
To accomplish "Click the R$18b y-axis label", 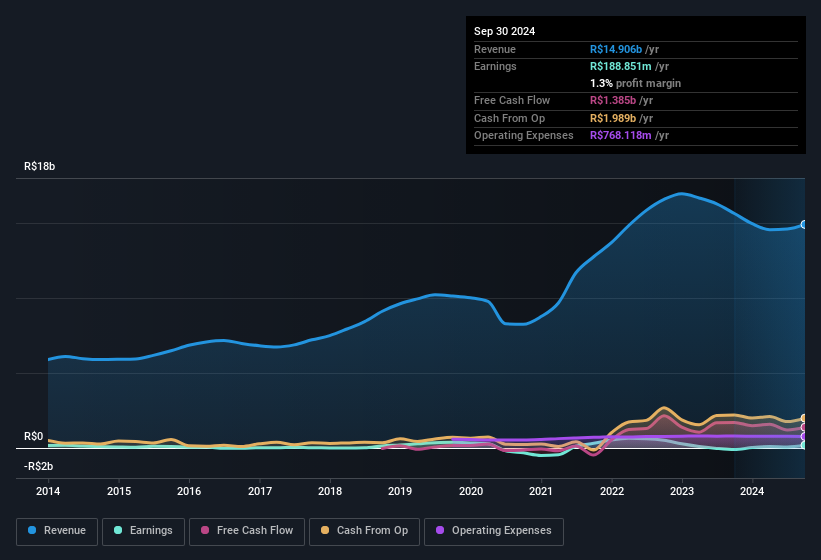I will pos(39,166).
